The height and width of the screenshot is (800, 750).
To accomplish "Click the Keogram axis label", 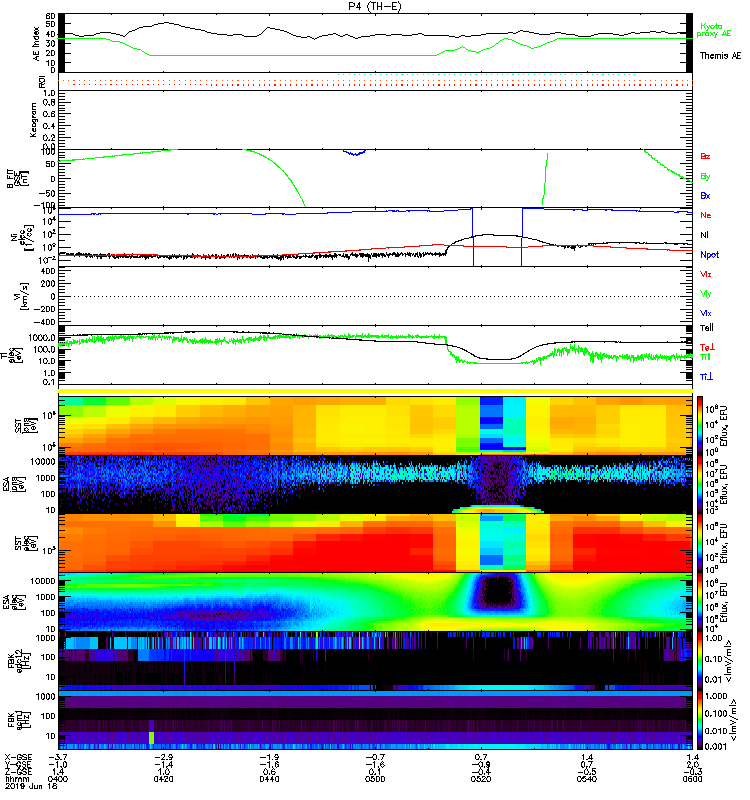I will coord(33,120).
